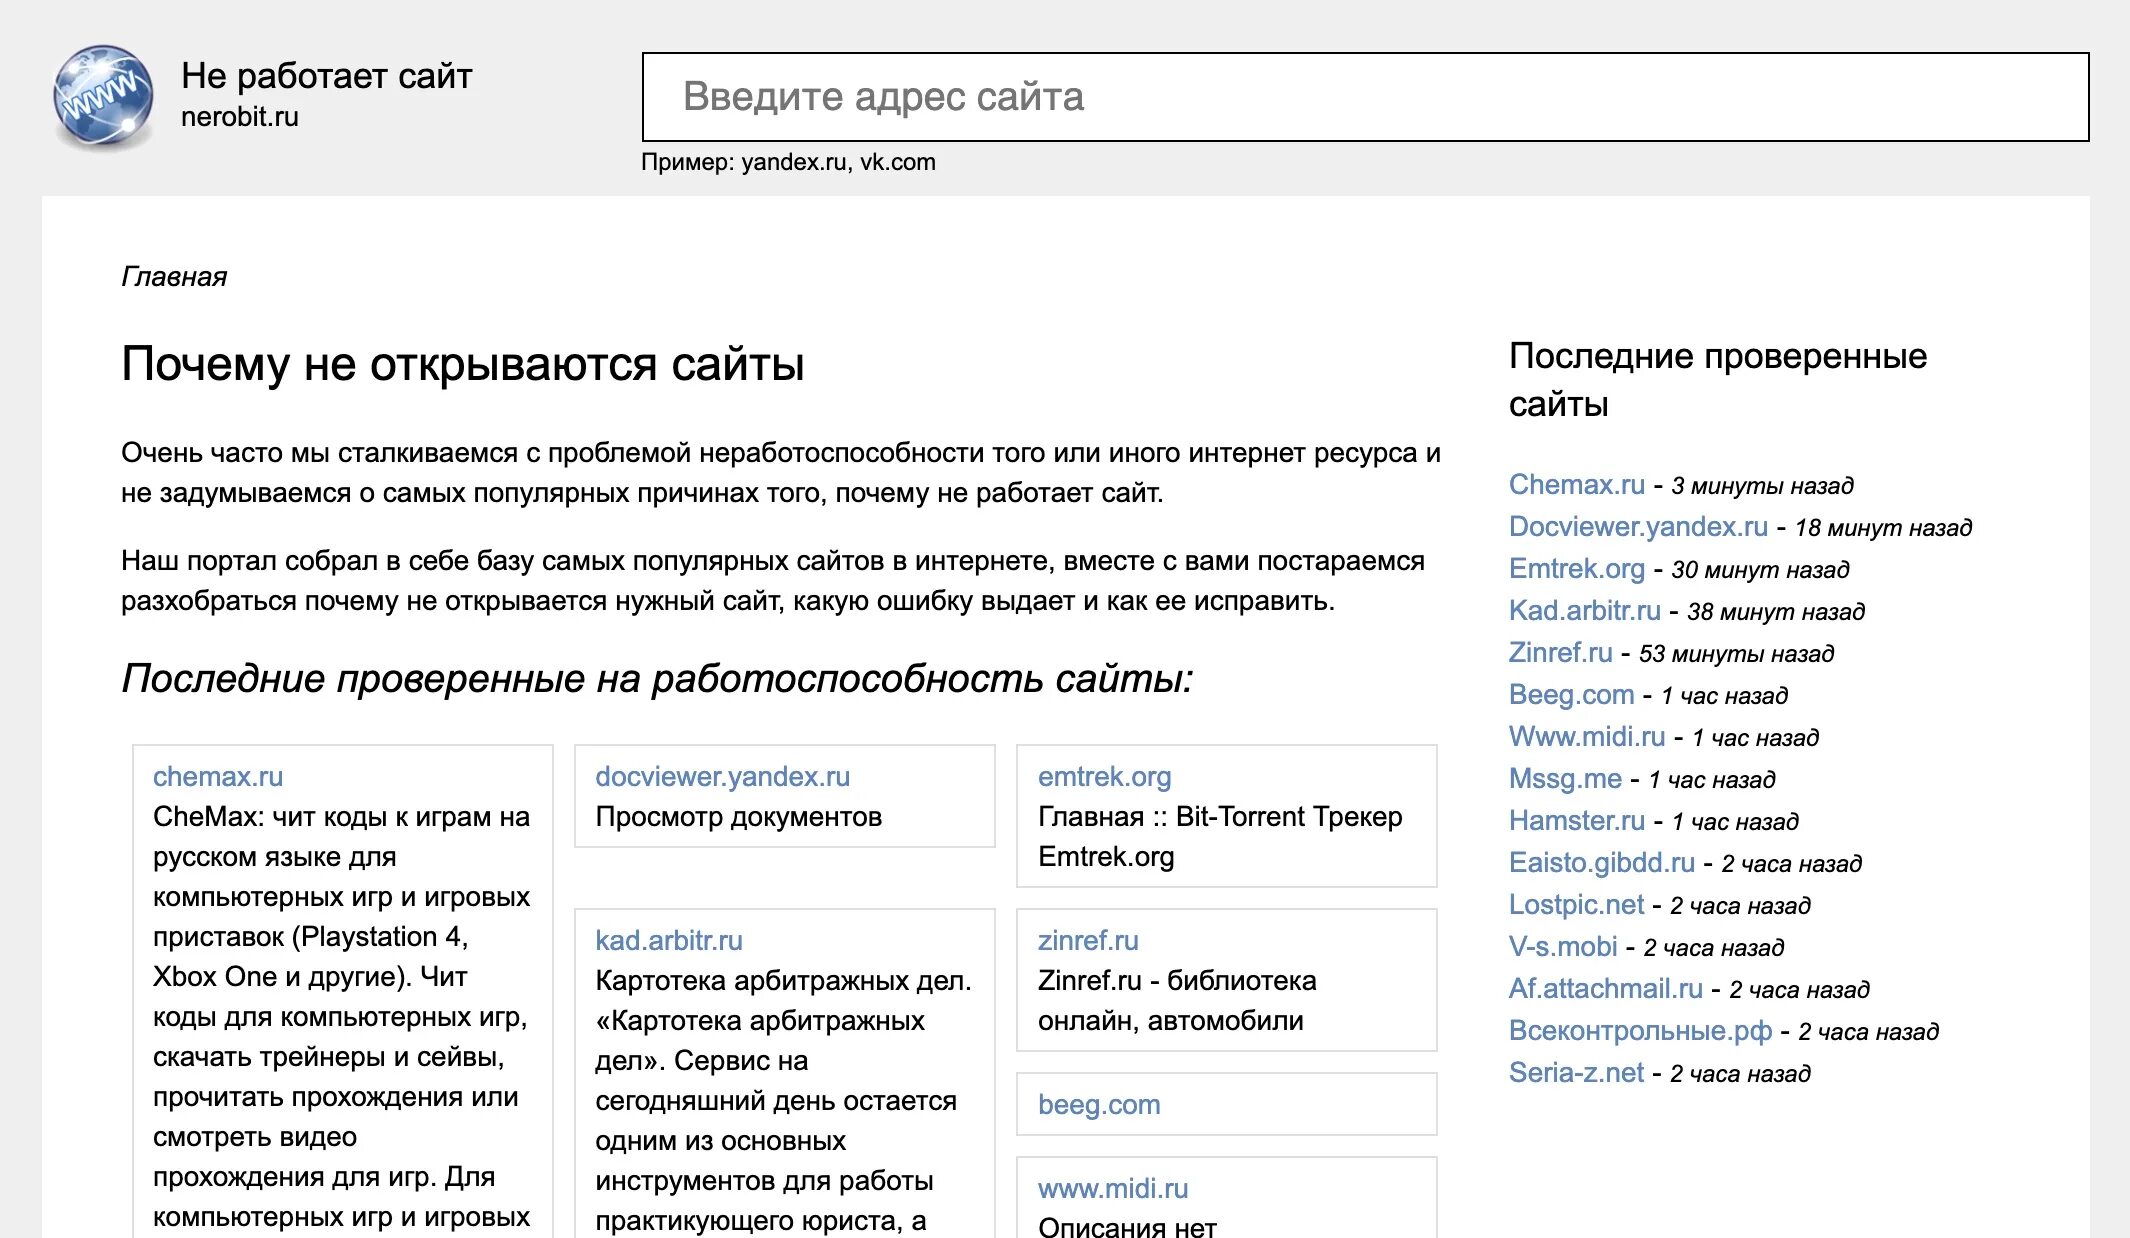
Task: Open the zinref.ru card link
Action: click(x=1088, y=941)
